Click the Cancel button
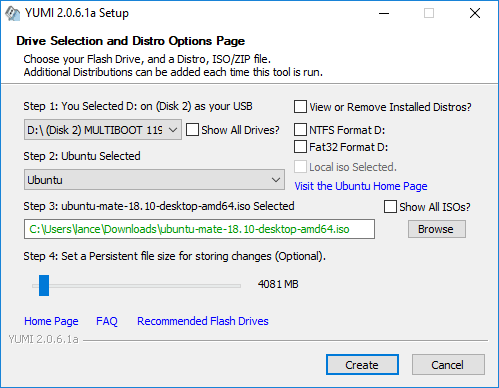Screen dimensions: 499x388 pos(448,365)
